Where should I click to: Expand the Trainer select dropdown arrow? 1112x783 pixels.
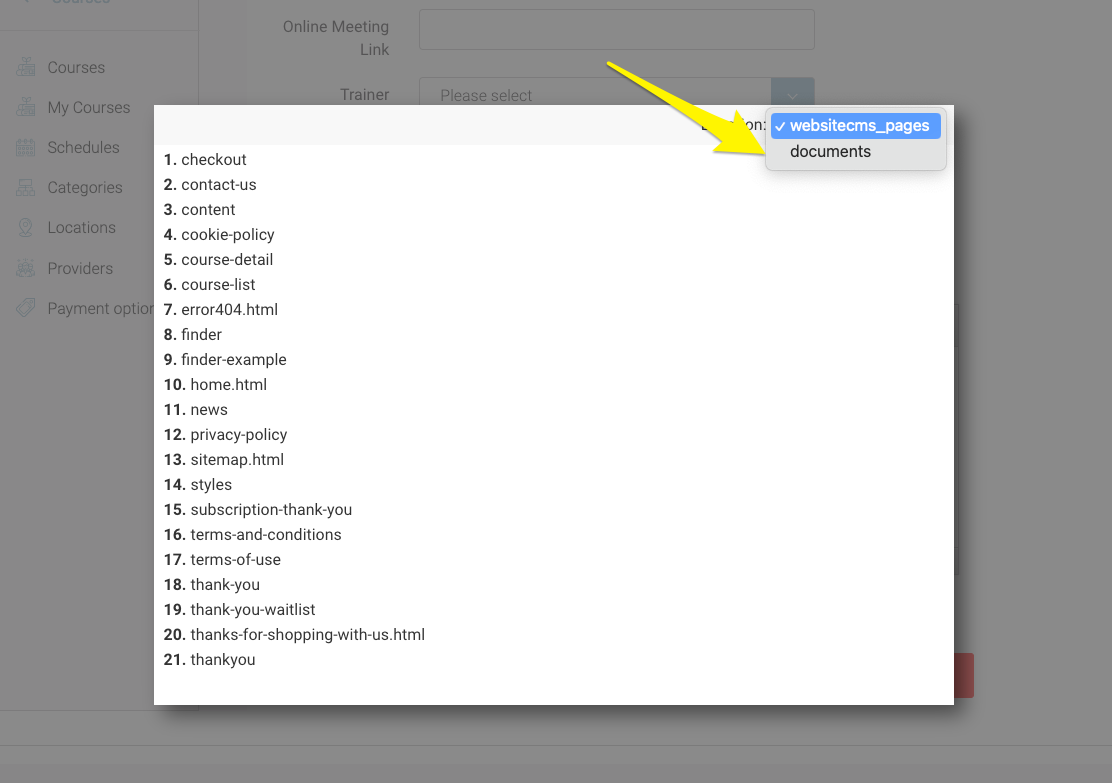792,95
